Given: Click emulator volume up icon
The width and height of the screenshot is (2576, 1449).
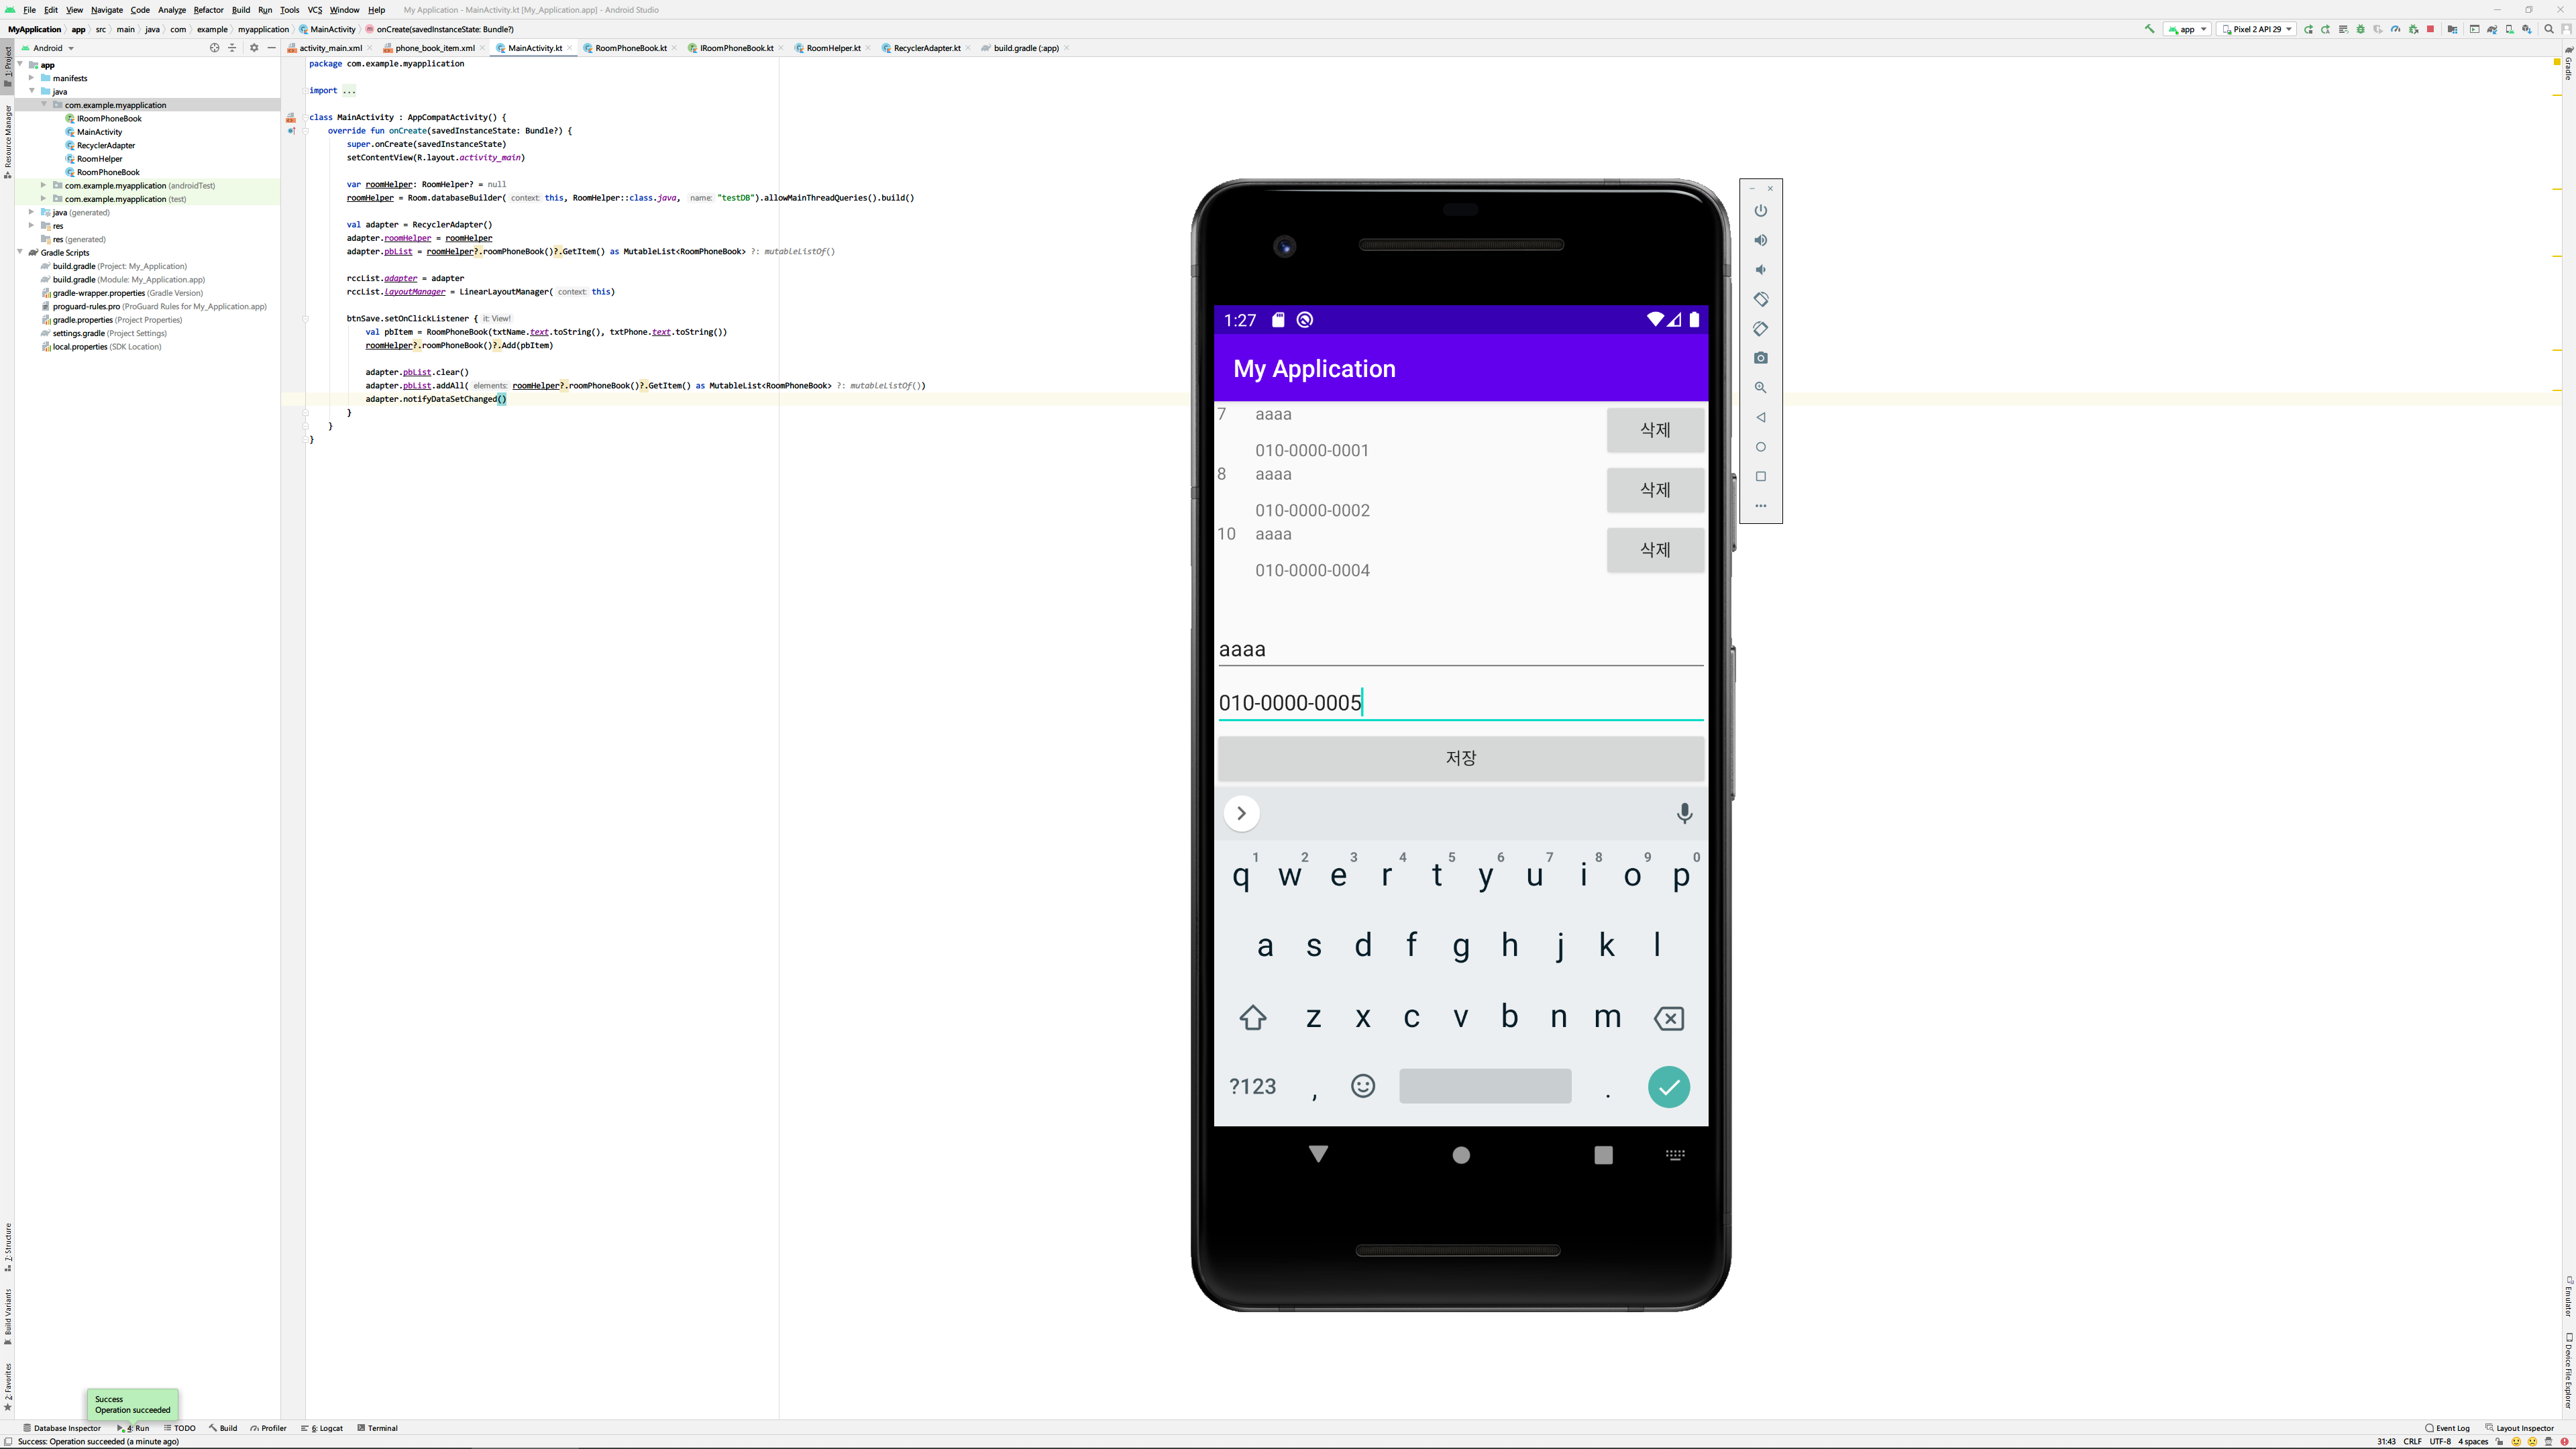Looking at the screenshot, I should pos(1761,240).
